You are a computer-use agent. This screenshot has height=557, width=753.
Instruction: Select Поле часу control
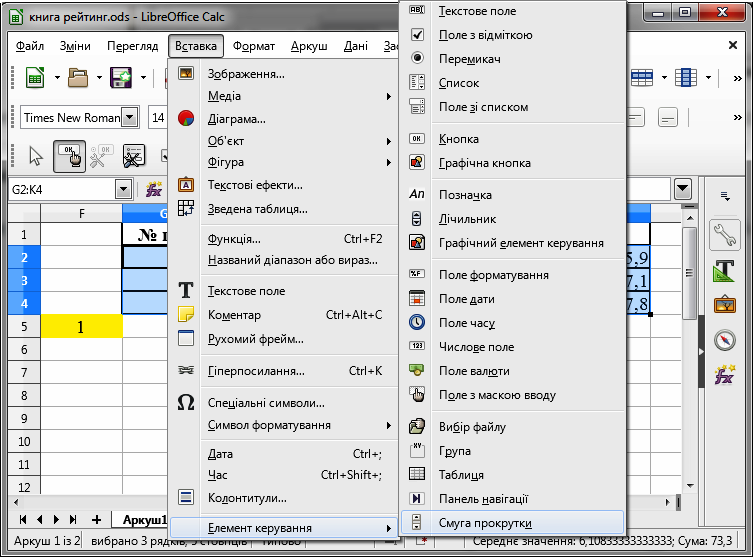coord(512,323)
